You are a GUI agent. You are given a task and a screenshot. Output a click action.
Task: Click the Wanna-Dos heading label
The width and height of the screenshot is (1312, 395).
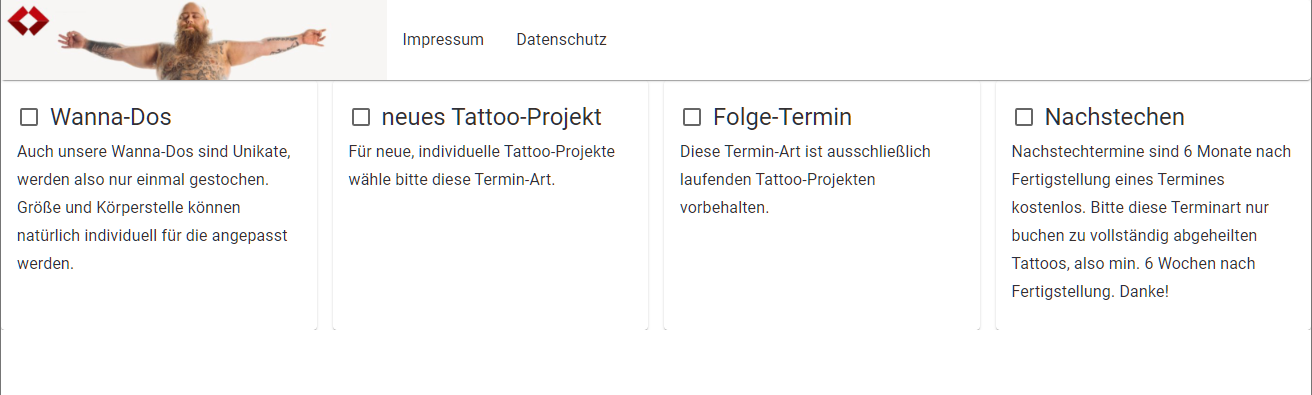point(111,117)
